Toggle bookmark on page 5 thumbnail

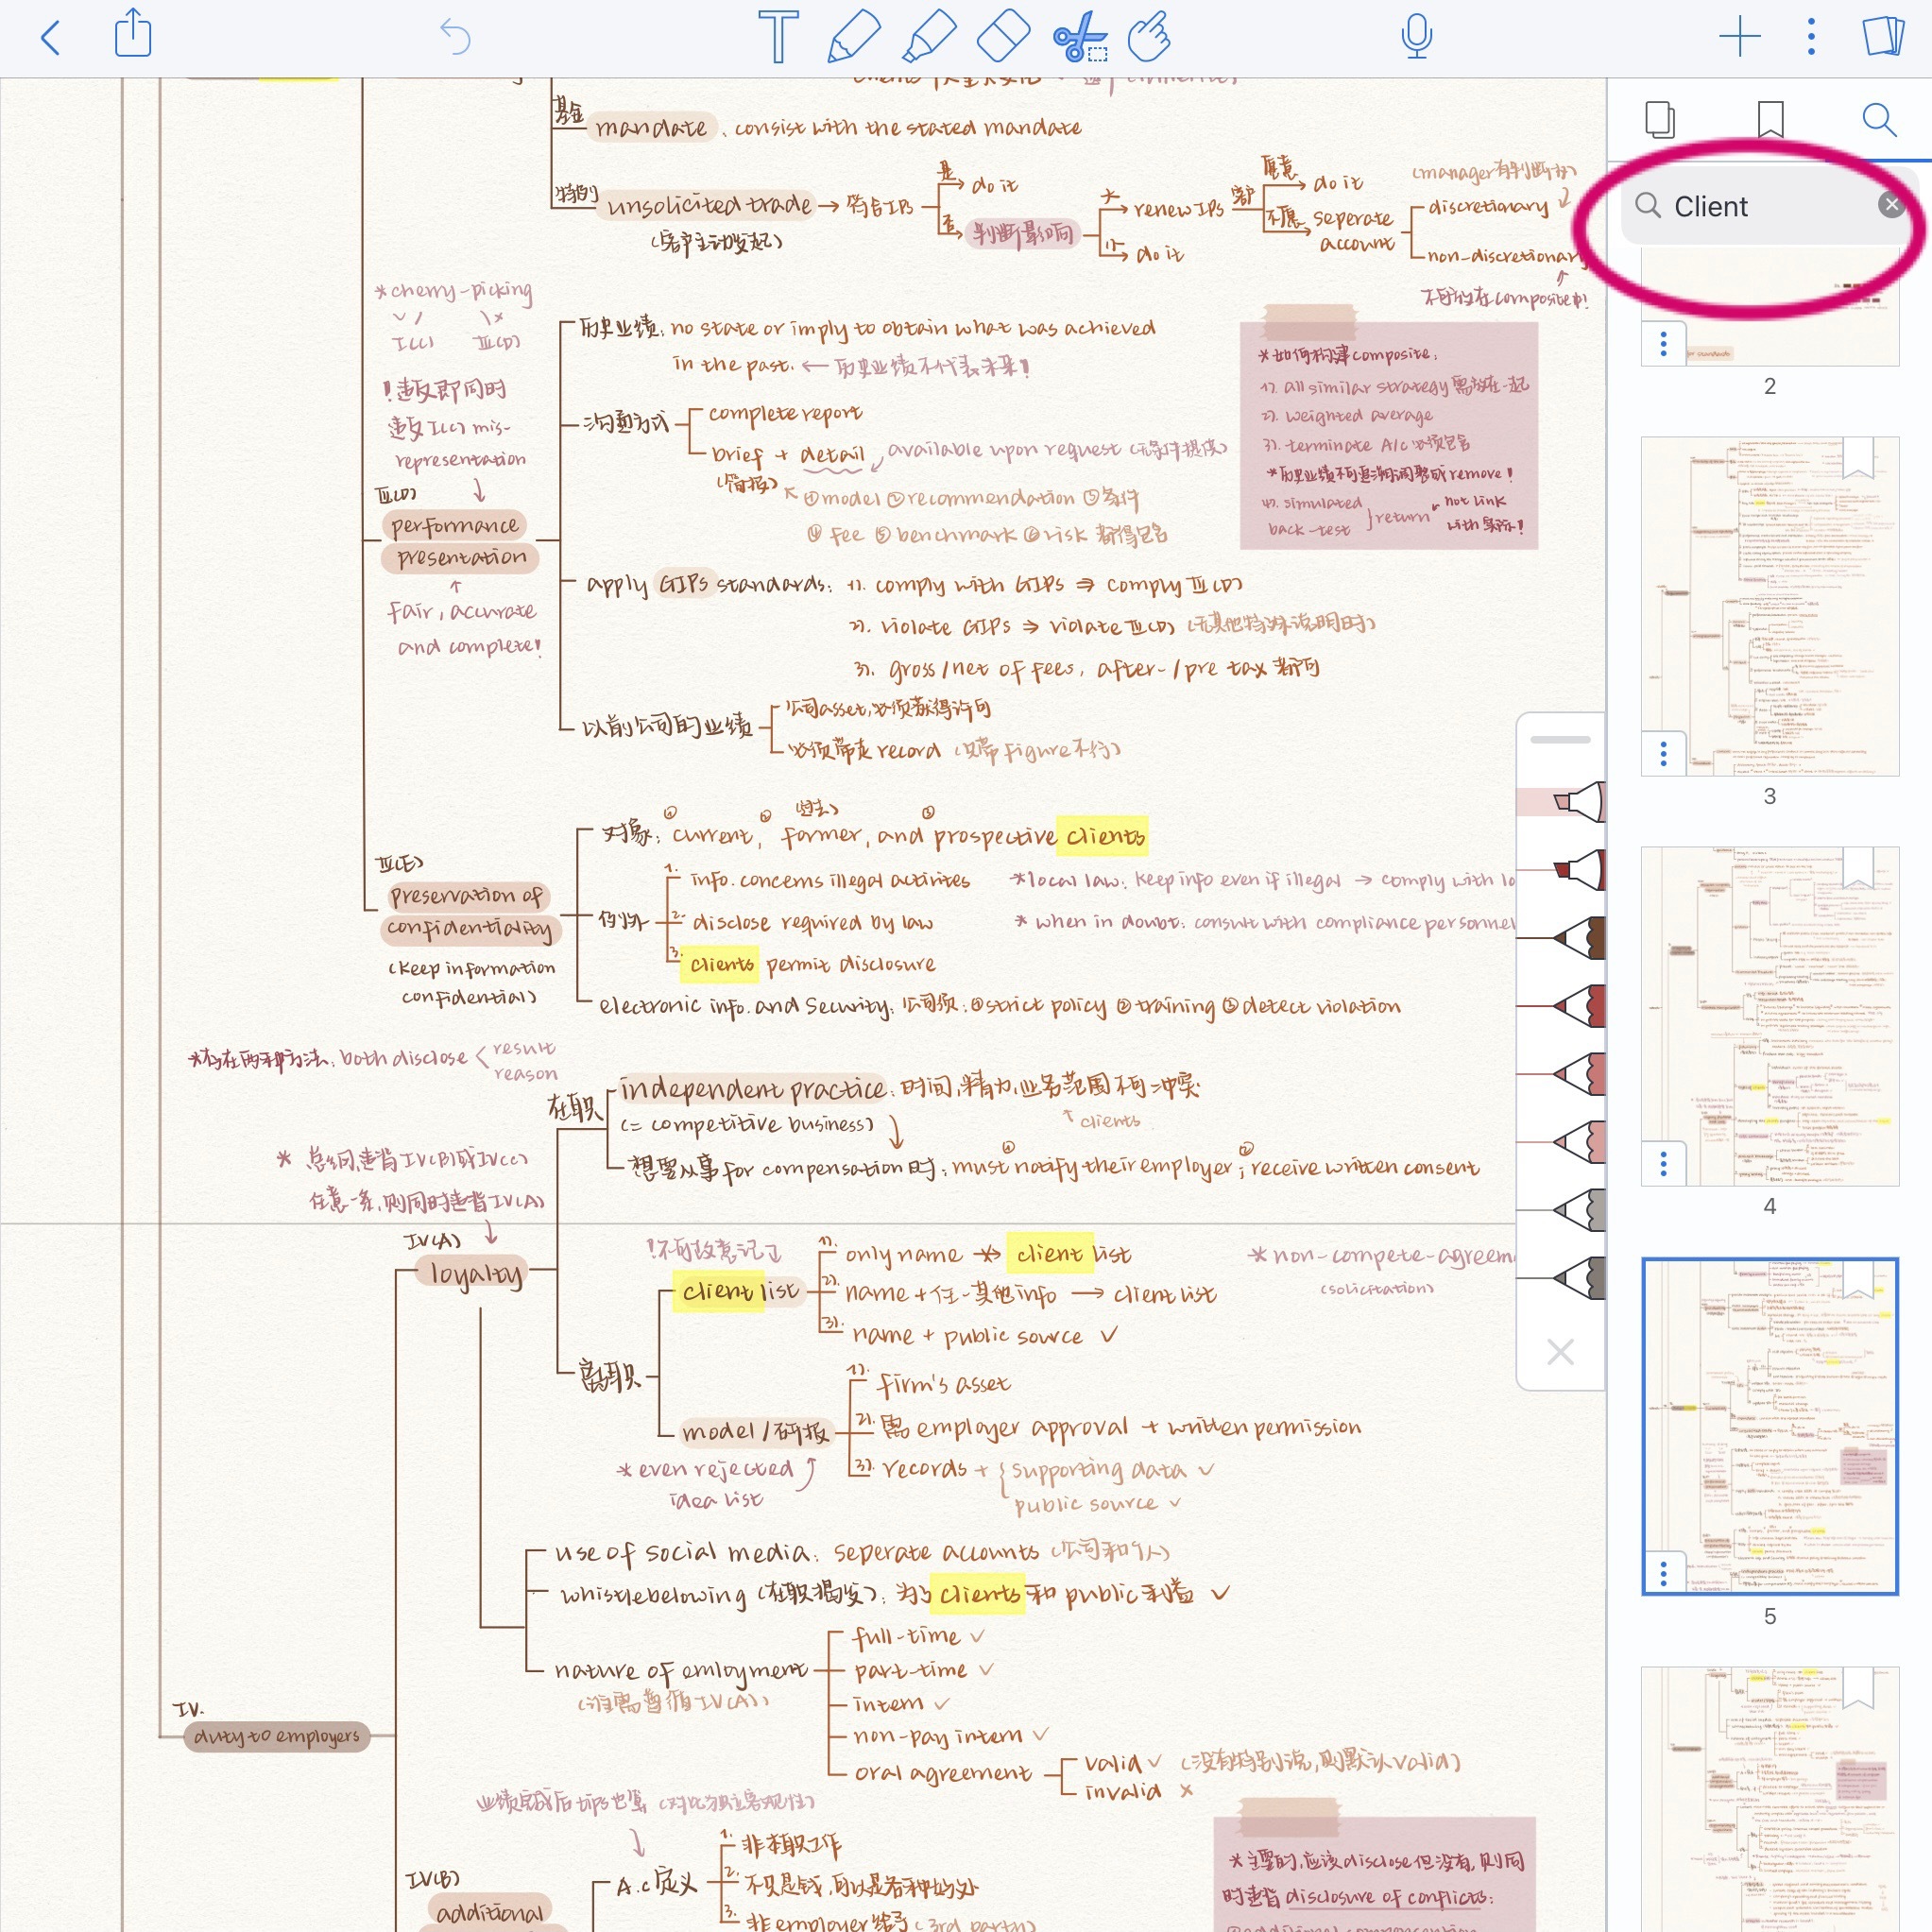pos(1858,1278)
